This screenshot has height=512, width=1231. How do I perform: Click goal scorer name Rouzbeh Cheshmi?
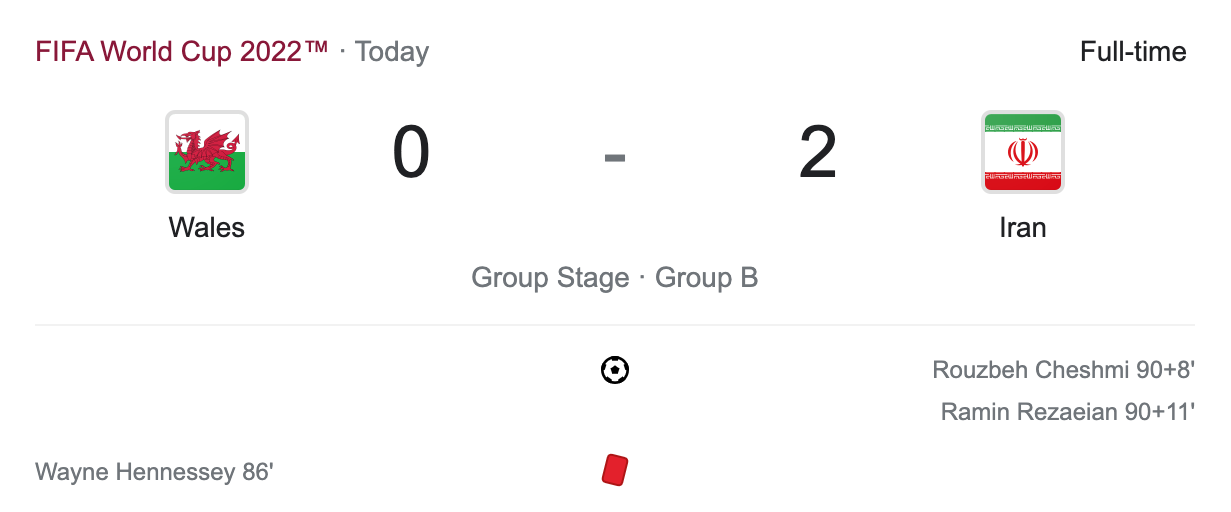click(1030, 371)
